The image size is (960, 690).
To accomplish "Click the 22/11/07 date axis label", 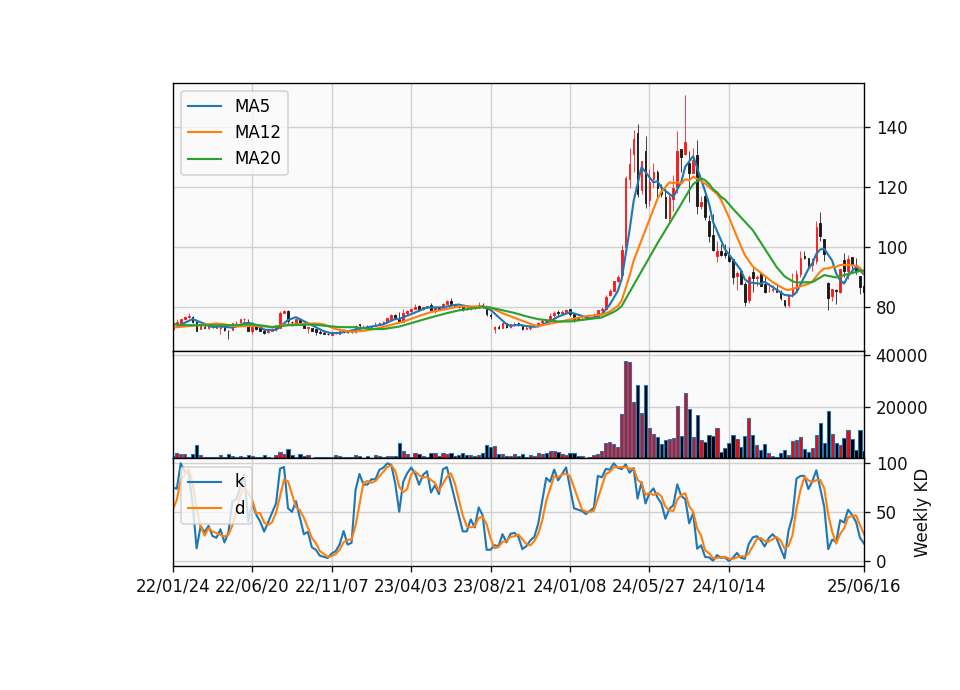I will point(332,586).
